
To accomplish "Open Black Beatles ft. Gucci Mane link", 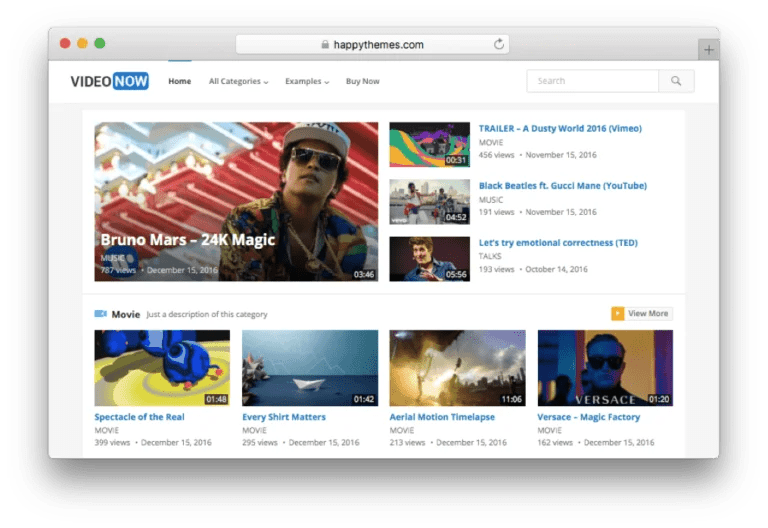I will pyautogui.click(x=563, y=186).
